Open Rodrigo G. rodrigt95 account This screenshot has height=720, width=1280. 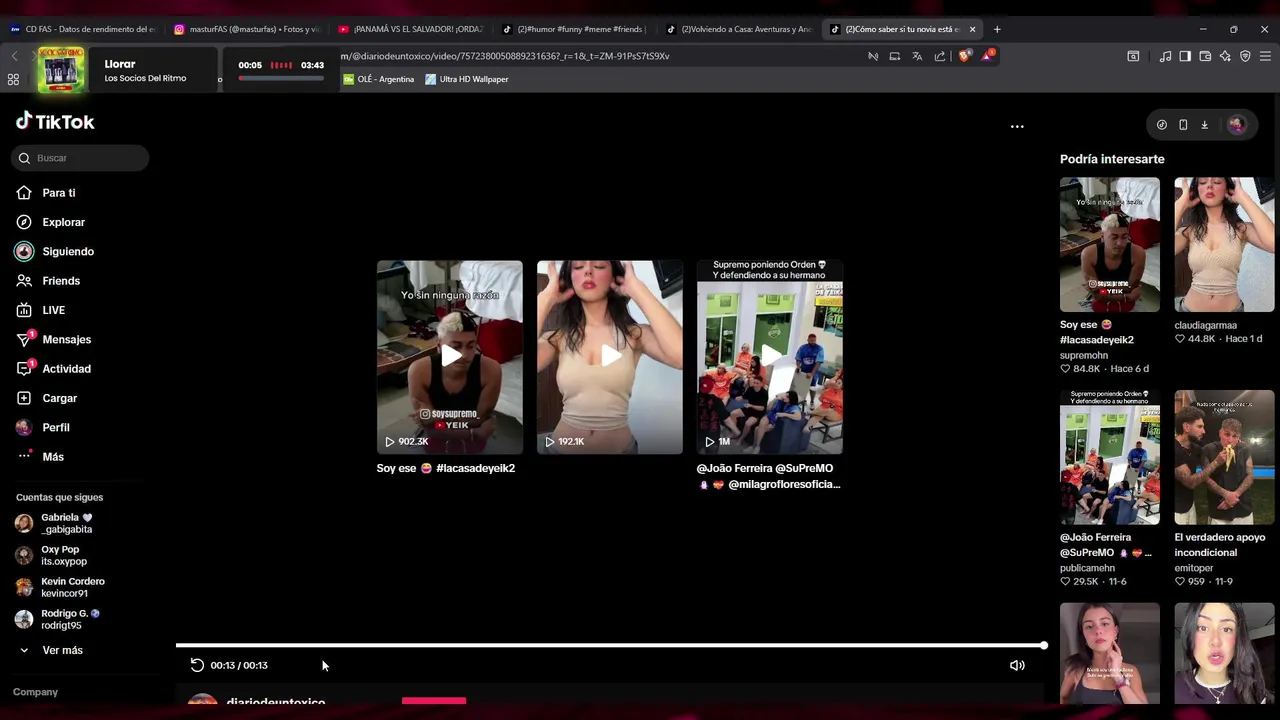tap(70, 619)
